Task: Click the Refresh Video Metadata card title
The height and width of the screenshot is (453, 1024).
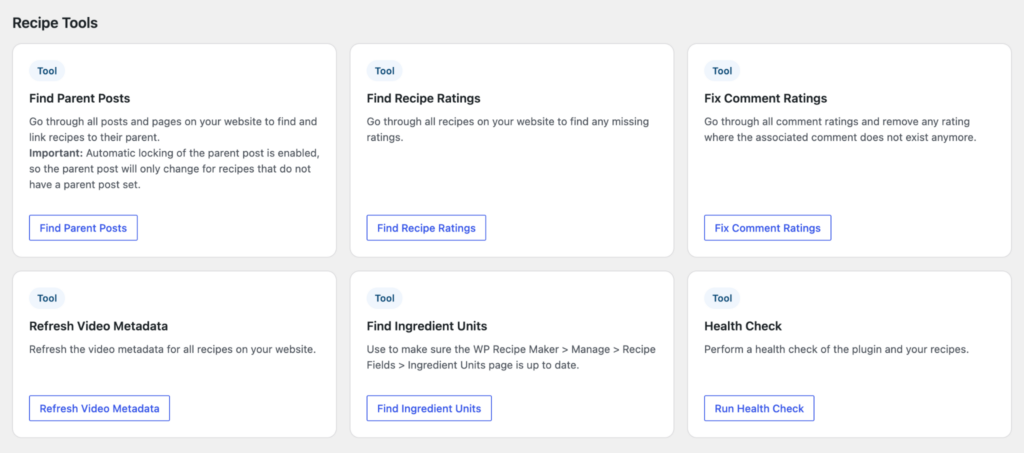Action: pos(99,326)
